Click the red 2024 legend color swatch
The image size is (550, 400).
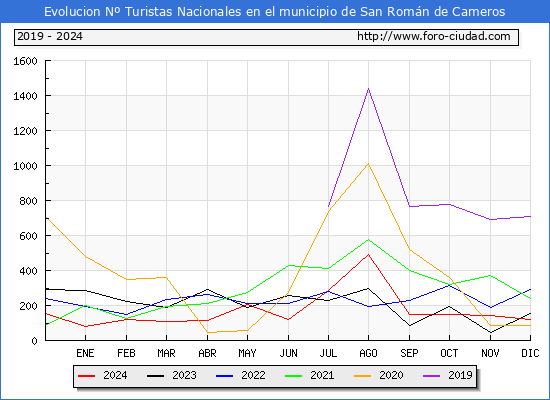[x=87, y=376]
